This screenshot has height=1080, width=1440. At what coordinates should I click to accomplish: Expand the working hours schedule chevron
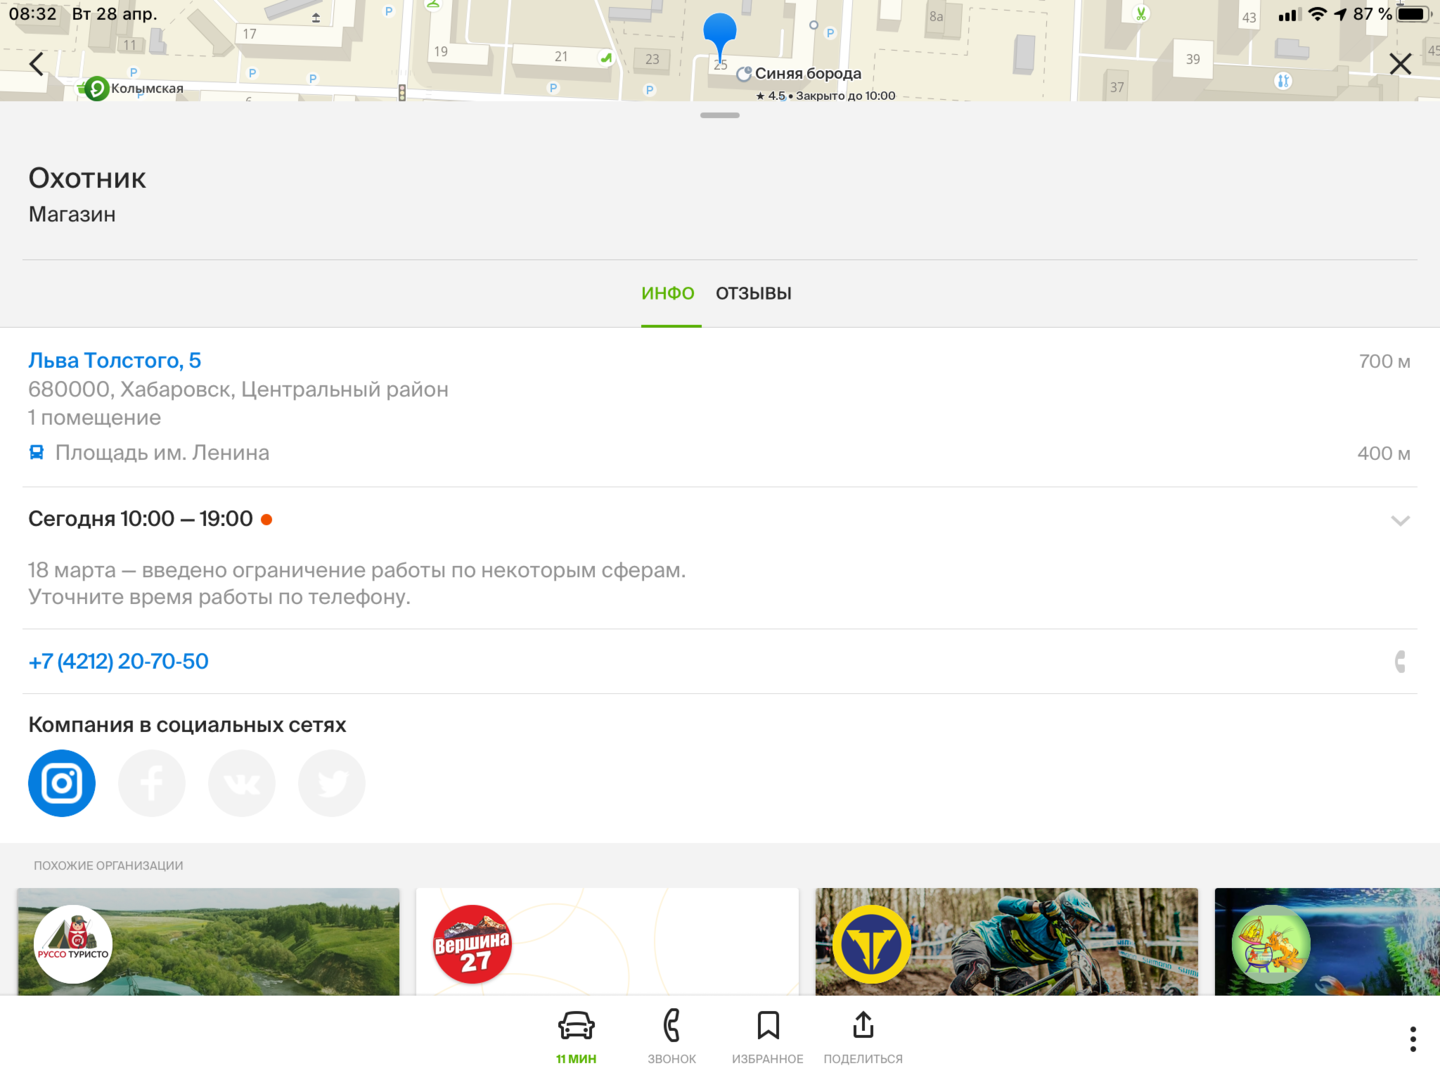(x=1400, y=520)
